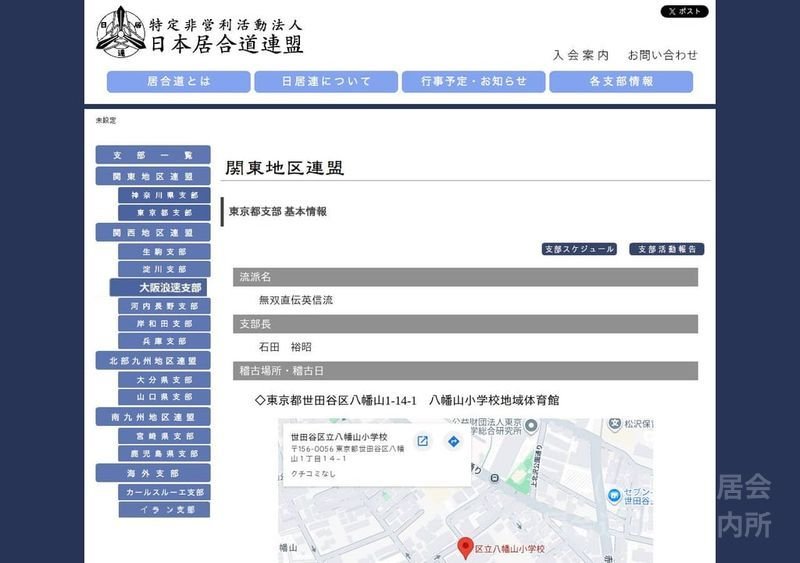Click the X ポスト share button

[684, 11]
